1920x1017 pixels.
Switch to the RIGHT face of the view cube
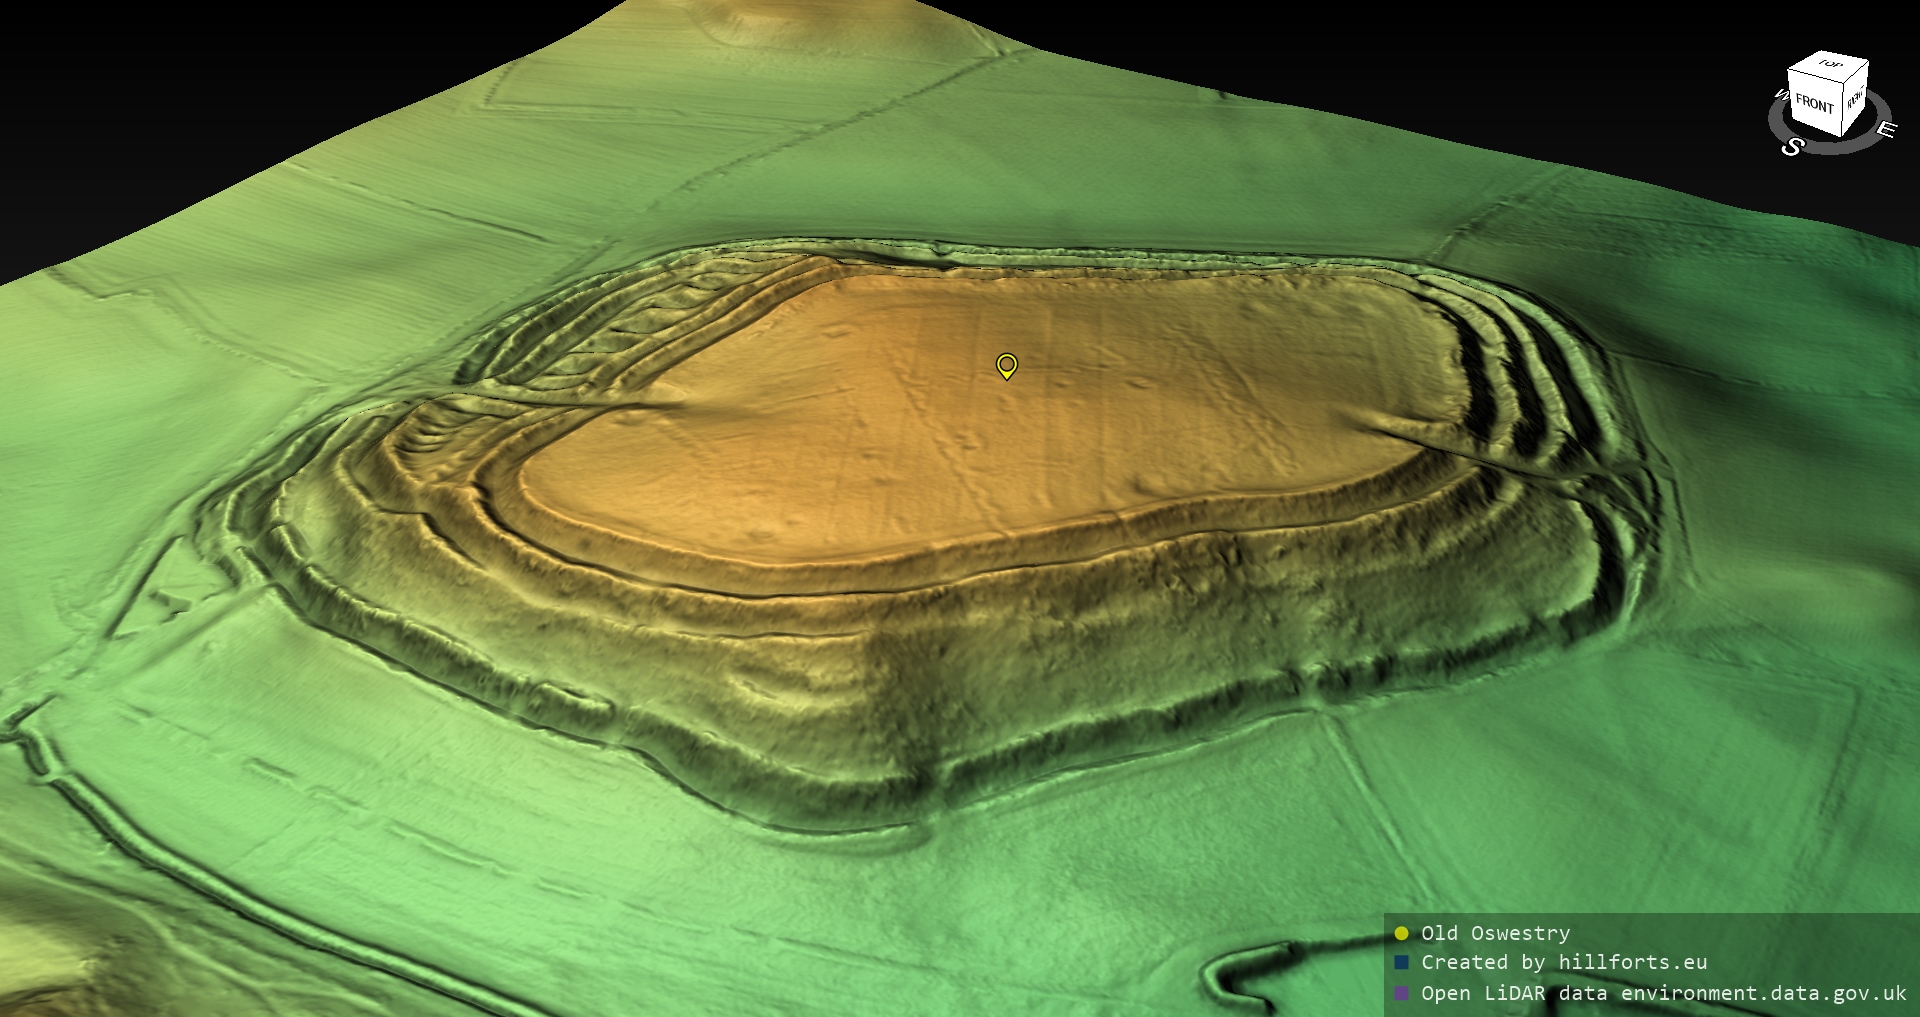tap(1855, 98)
